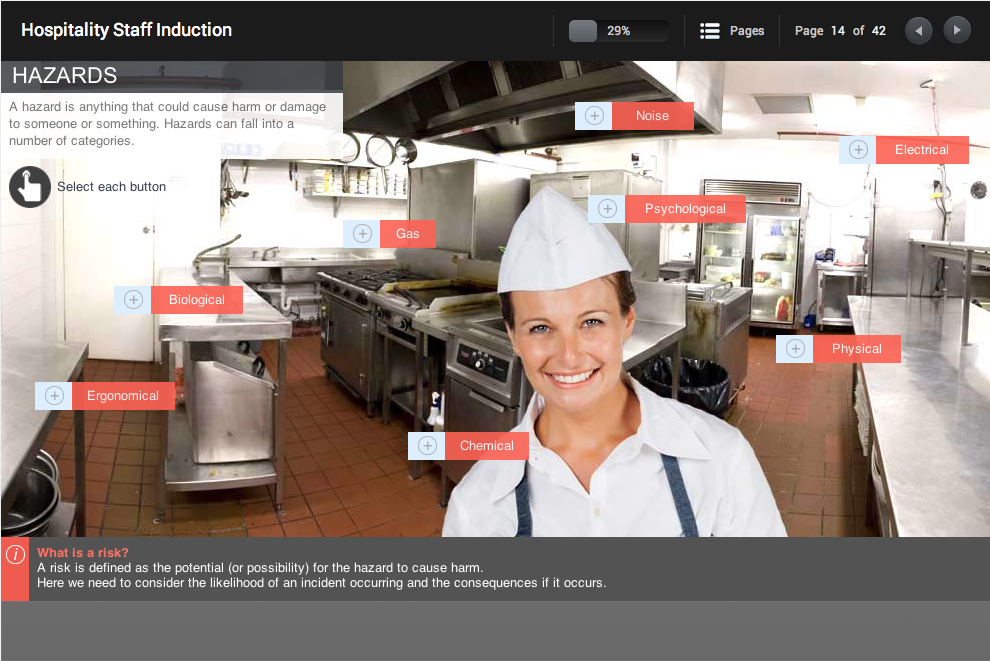This screenshot has height=661, width=990.
Task: Open the Electrical hazard label
Action: coord(922,150)
